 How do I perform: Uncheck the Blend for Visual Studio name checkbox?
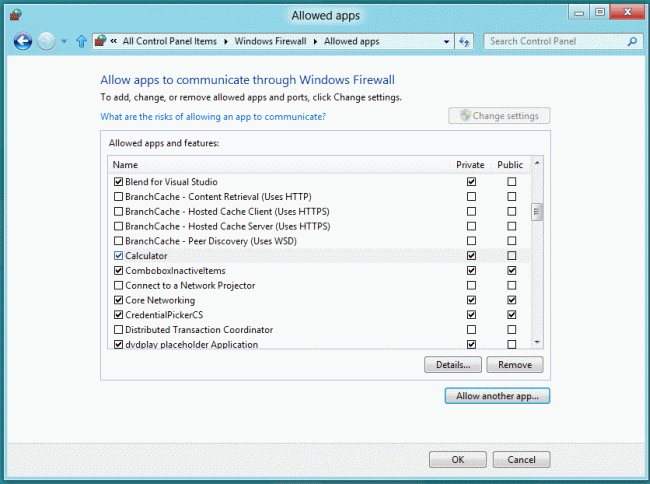click(119, 182)
